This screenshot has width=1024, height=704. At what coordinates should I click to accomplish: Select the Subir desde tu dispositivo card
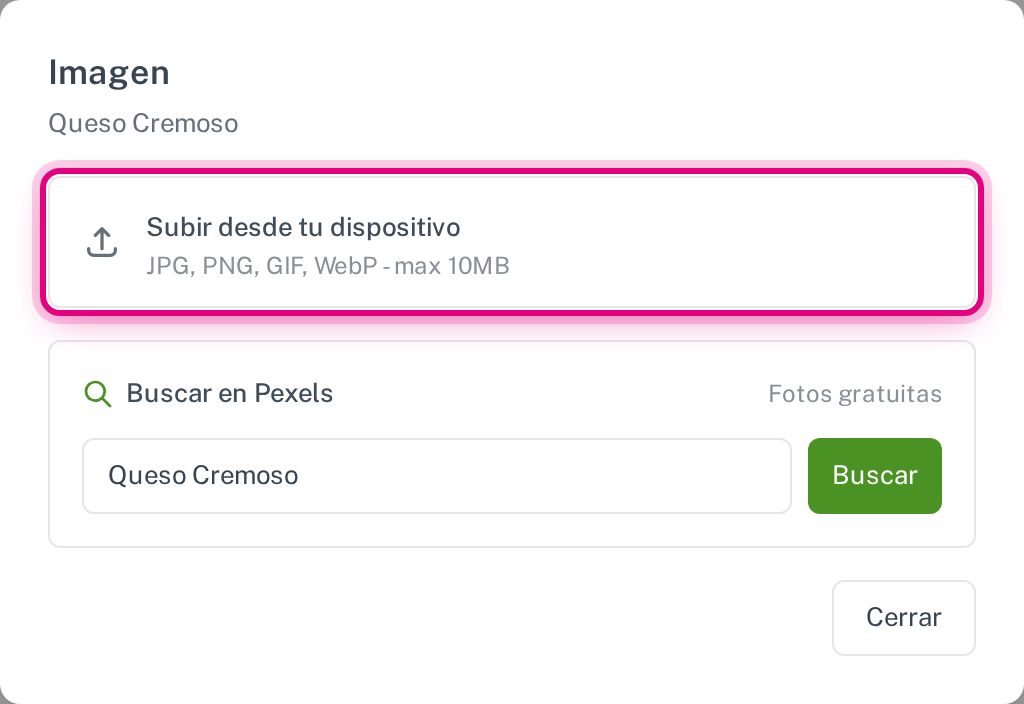click(512, 242)
